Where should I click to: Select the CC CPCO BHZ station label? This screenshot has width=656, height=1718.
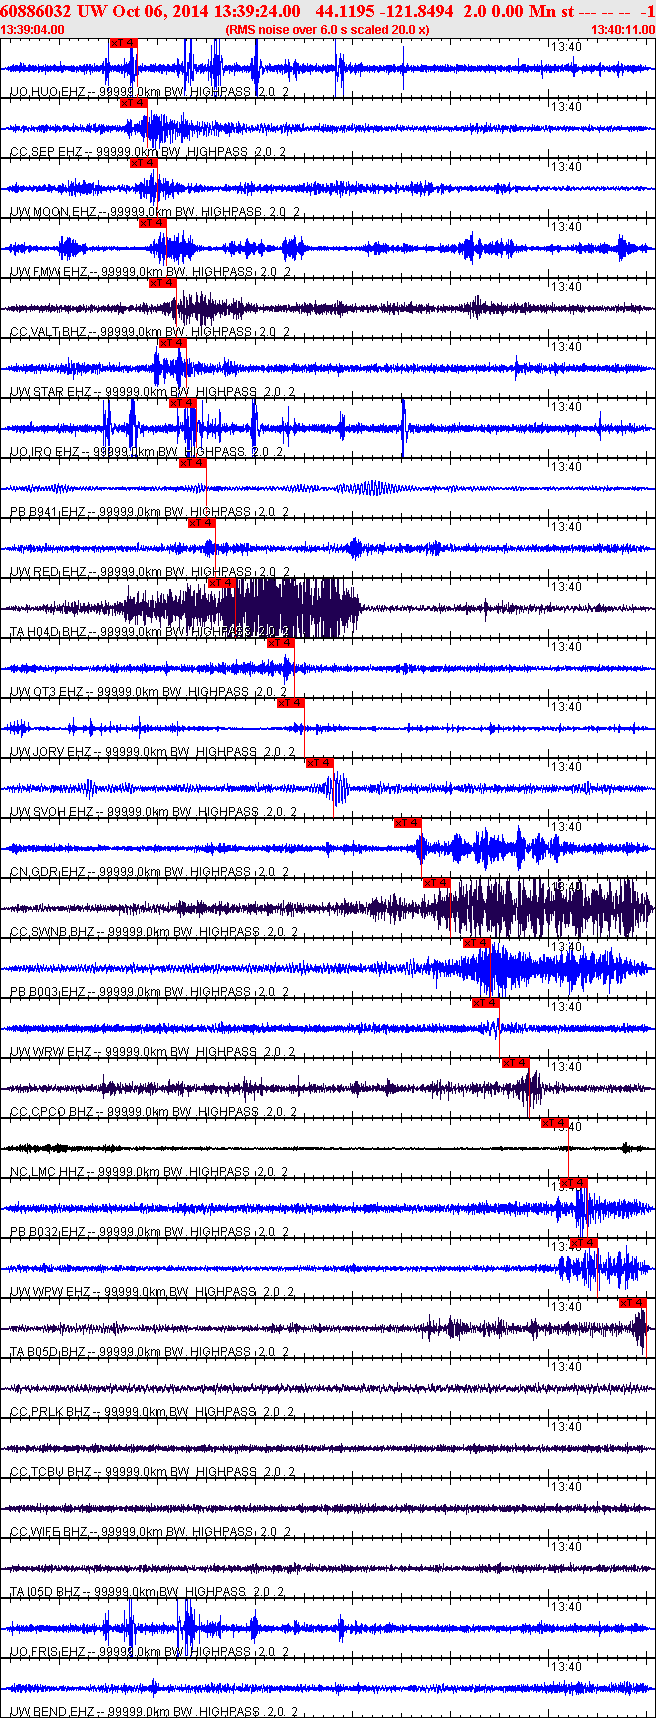coord(152,1111)
